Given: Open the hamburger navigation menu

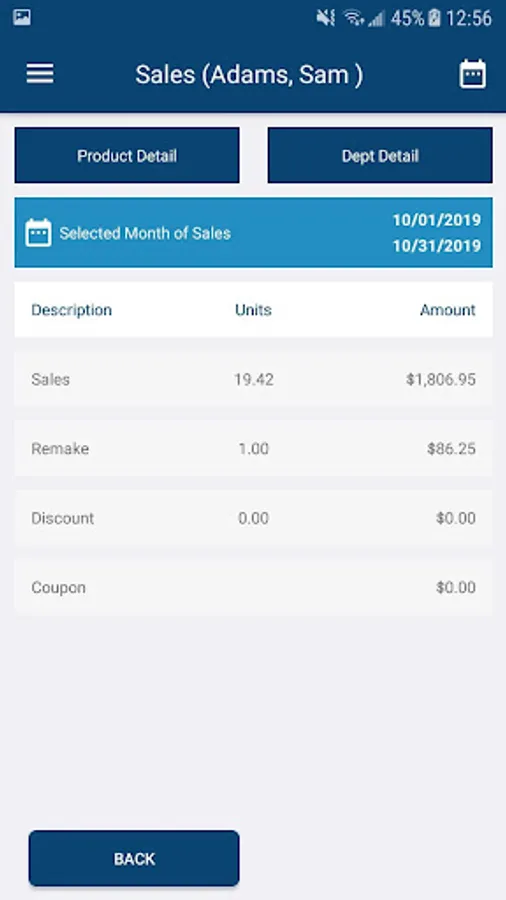Looking at the screenshot, I should (40, 74).
